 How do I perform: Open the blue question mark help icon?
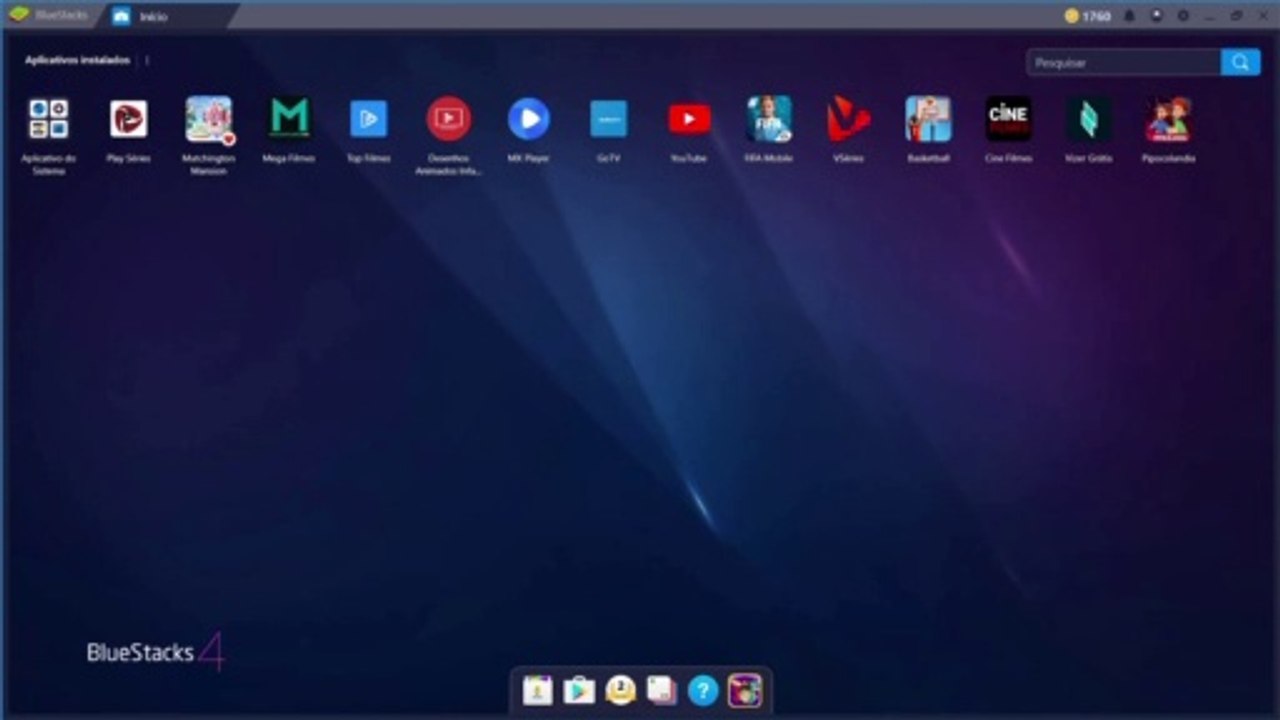point(703,690)
